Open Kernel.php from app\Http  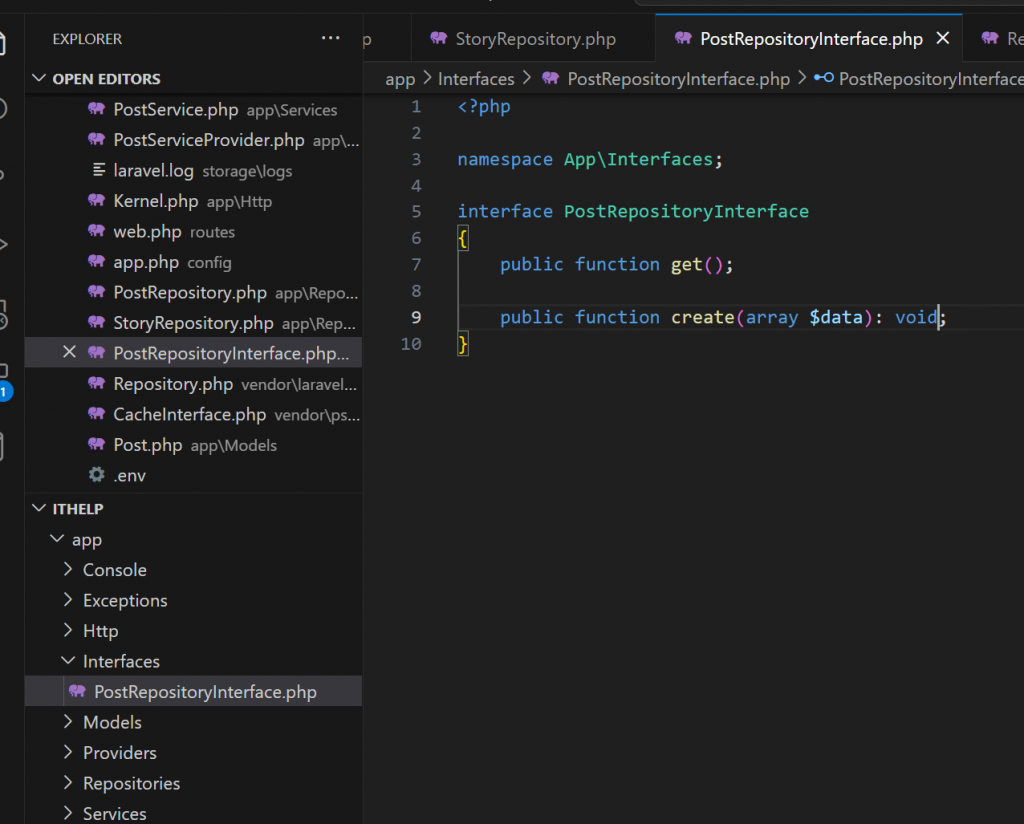193,201
